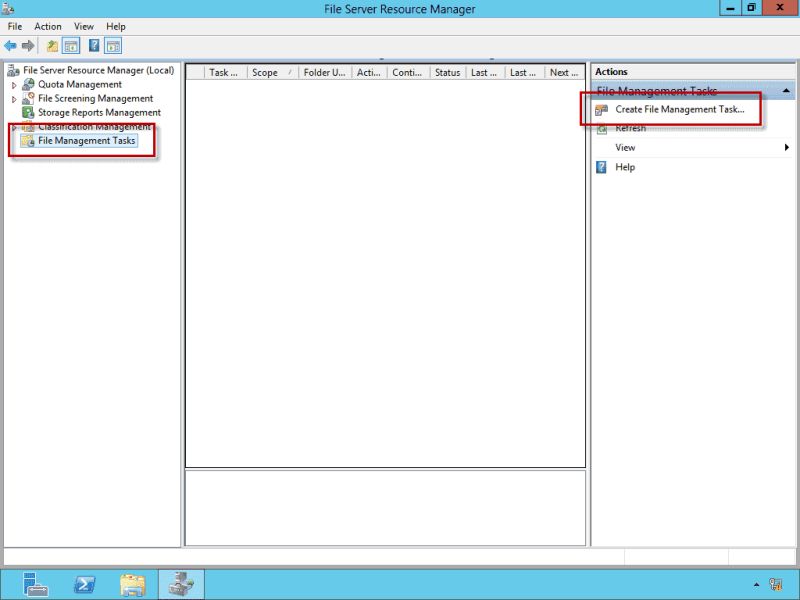Click Refresh in the Actions pane
This screenshot has width=800, height=600.
tap(631, 128)
